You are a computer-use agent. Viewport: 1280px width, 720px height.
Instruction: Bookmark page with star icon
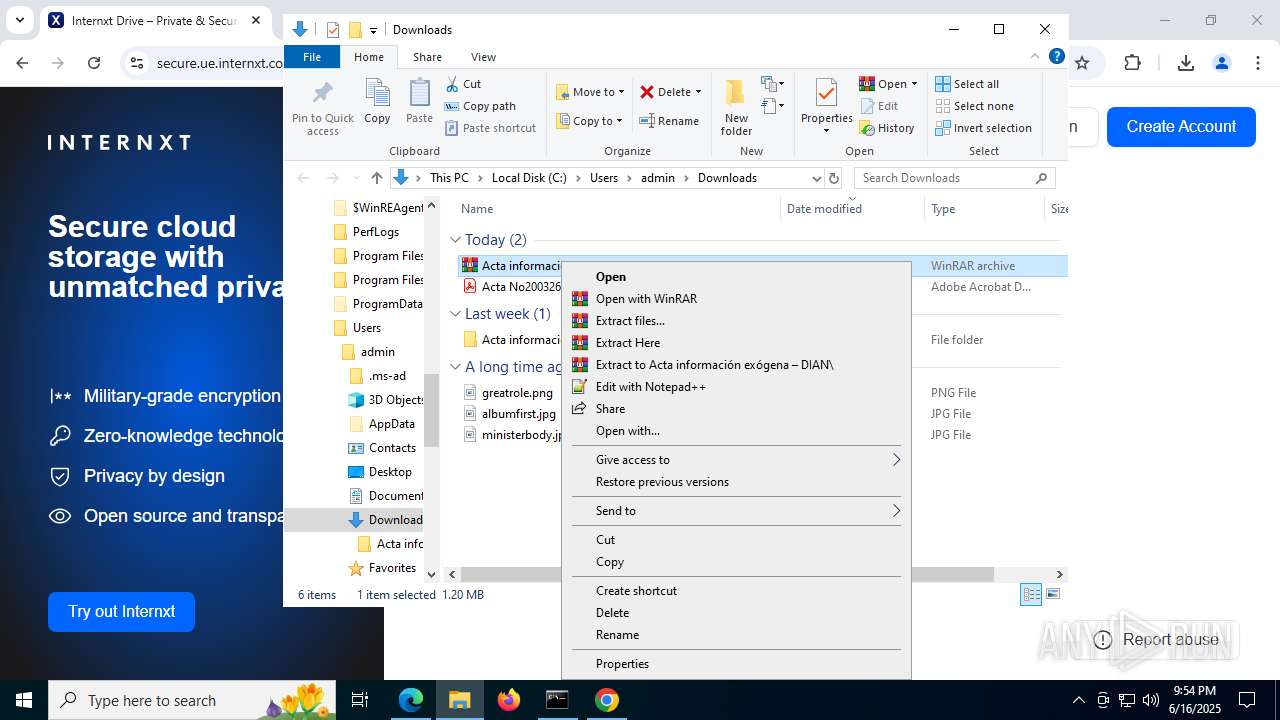1082,63
